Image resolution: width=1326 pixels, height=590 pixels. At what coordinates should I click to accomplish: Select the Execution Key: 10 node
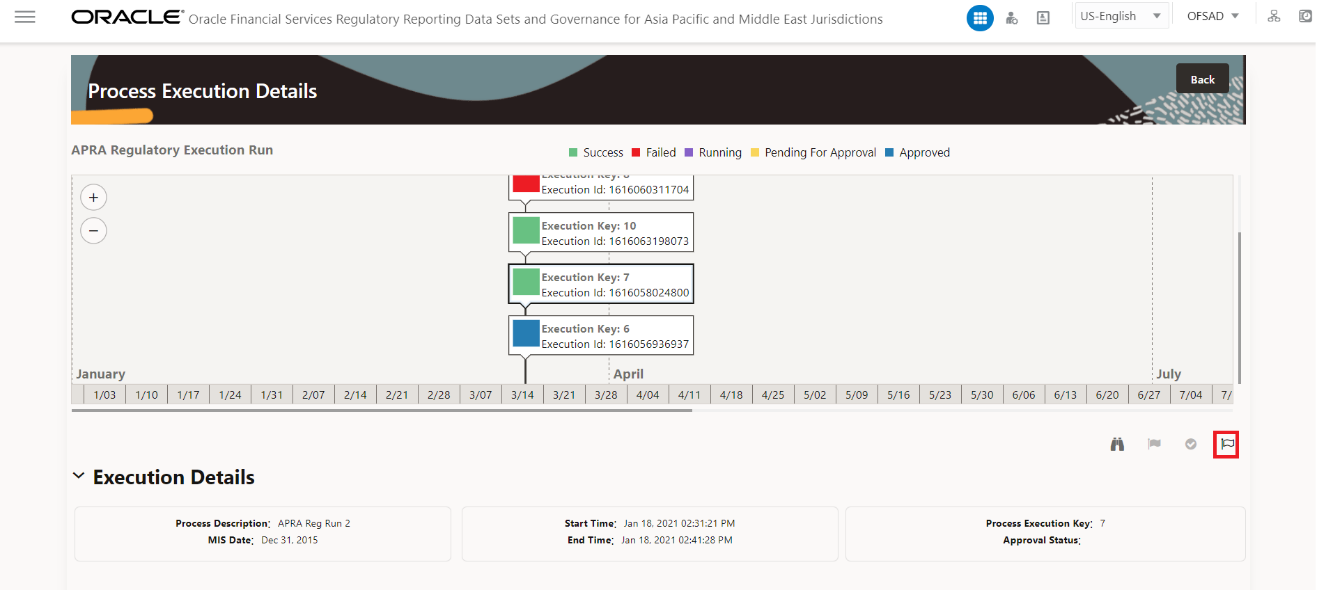(600, 233)
